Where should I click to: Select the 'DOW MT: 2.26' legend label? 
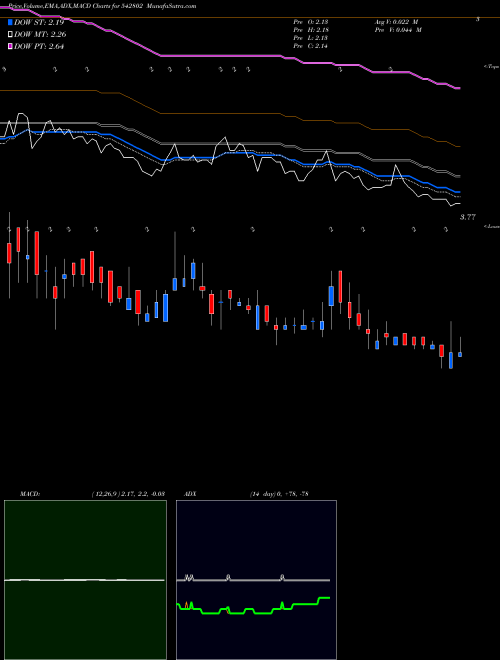click(40, 35)
